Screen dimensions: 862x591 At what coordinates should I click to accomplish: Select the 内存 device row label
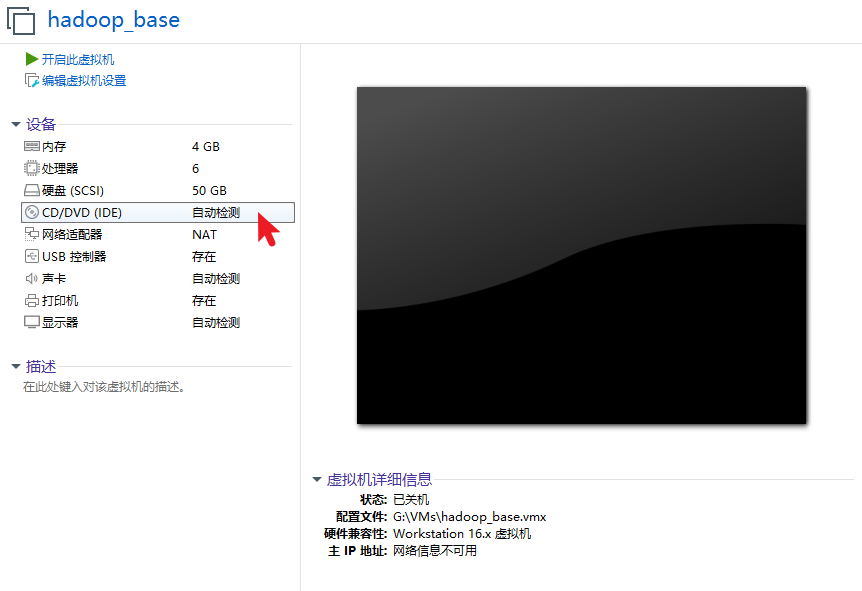pos(54,147)
